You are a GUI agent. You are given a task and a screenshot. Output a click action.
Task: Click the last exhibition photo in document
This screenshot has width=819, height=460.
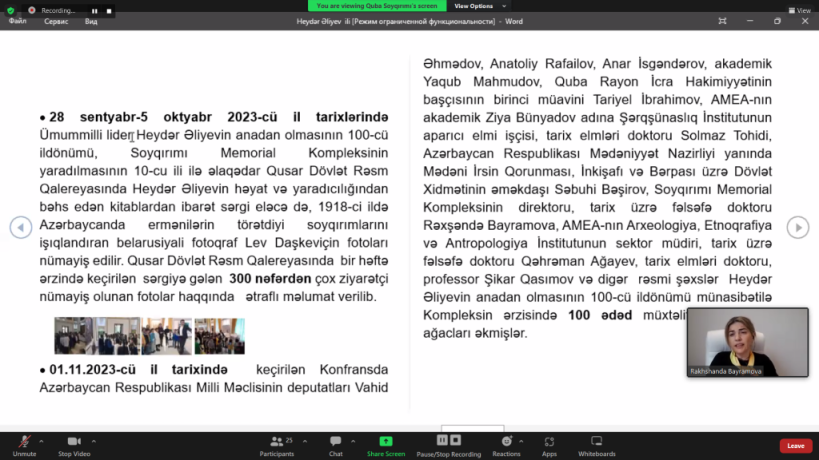coord(219,336)
